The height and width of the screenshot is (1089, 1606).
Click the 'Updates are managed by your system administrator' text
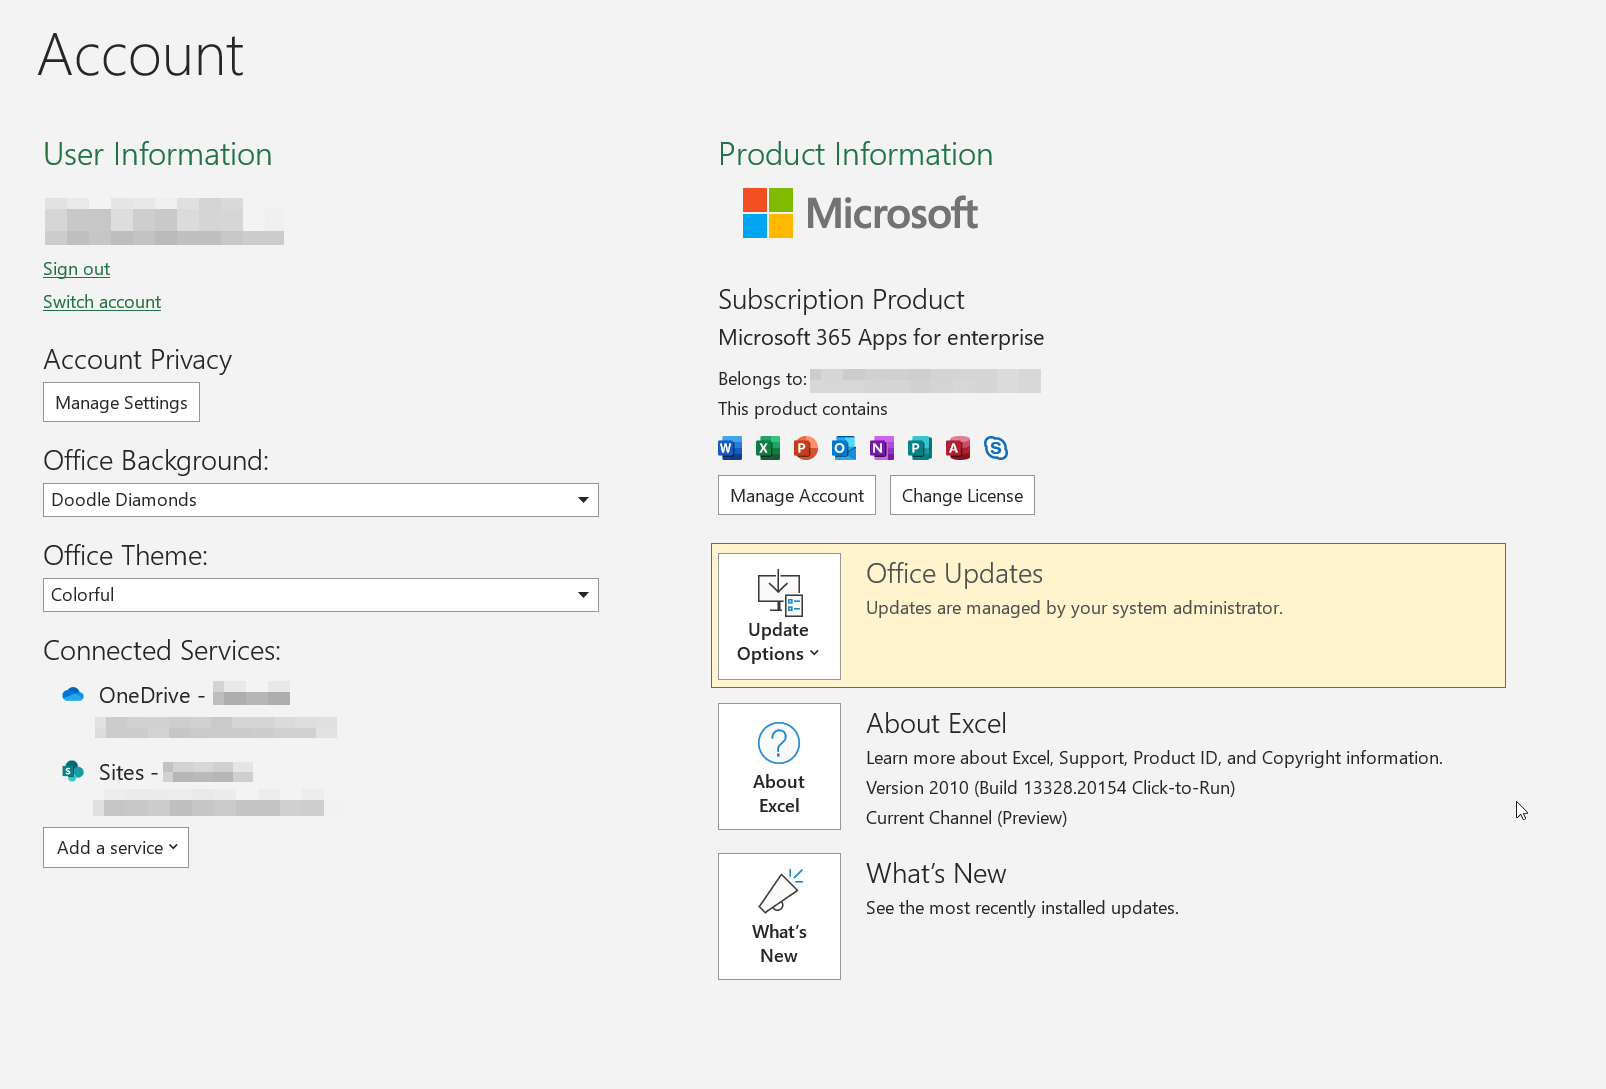1074,608
